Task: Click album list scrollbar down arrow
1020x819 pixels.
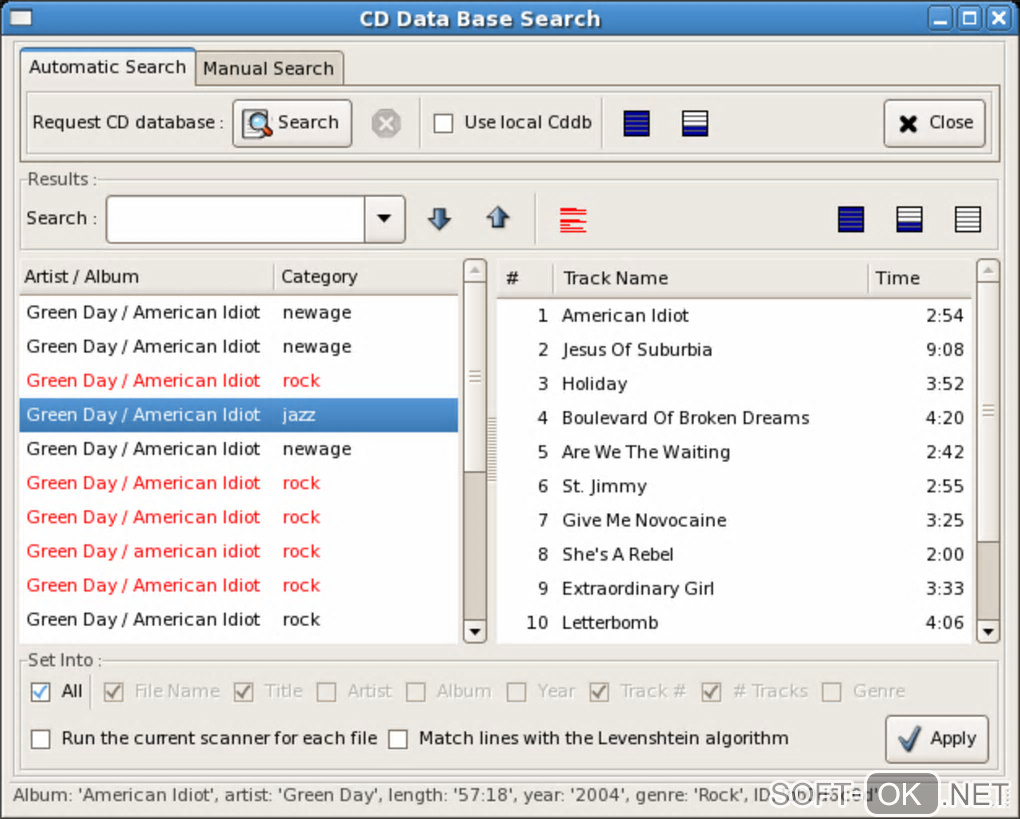Action: [475, 632]
